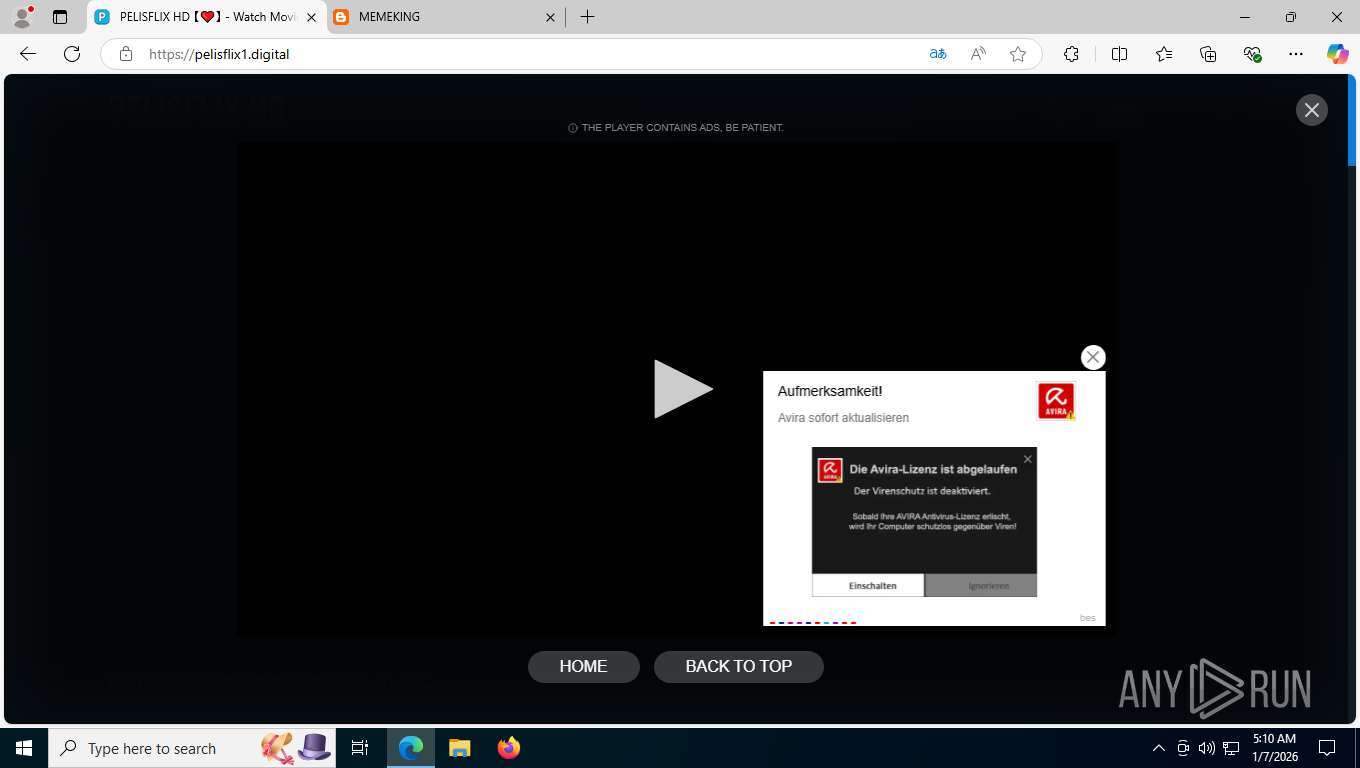Open Task View on taskbar
This screenshot has width=1360, height=768.
click(x=360, y=748)
